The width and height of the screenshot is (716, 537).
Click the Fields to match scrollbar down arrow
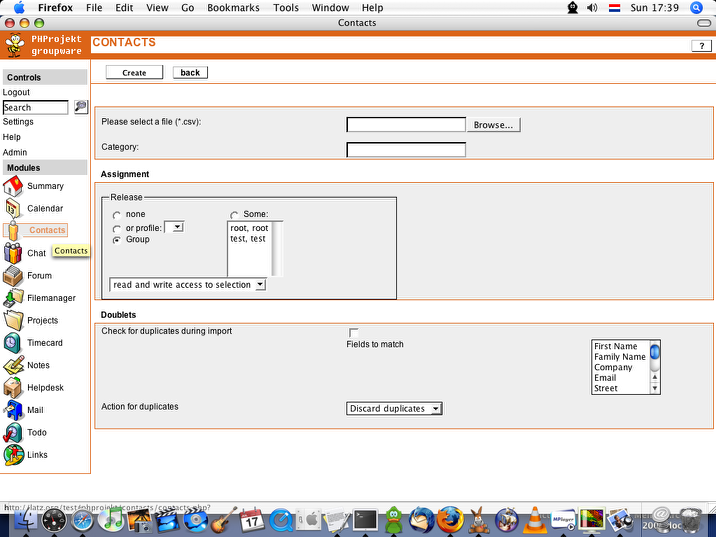(655, 389)
